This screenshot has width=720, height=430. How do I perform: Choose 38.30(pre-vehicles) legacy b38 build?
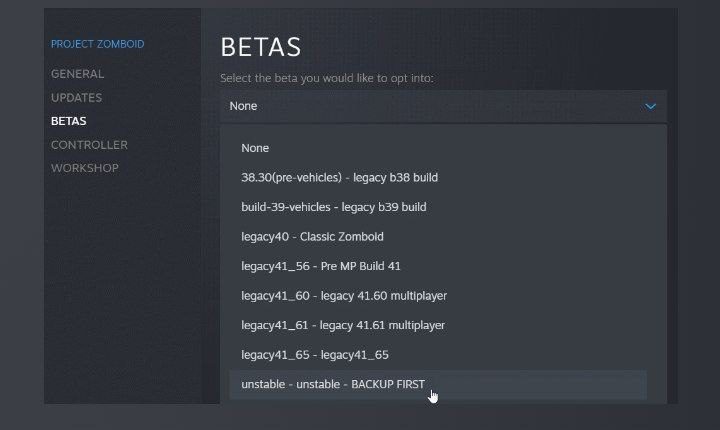pyautogui.click(x=339, y=178)
